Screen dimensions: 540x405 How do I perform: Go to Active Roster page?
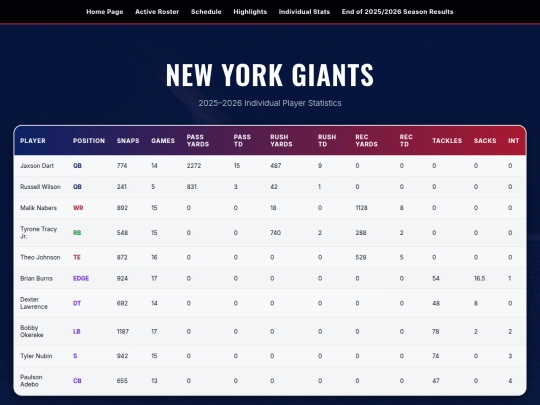(157, 12)
